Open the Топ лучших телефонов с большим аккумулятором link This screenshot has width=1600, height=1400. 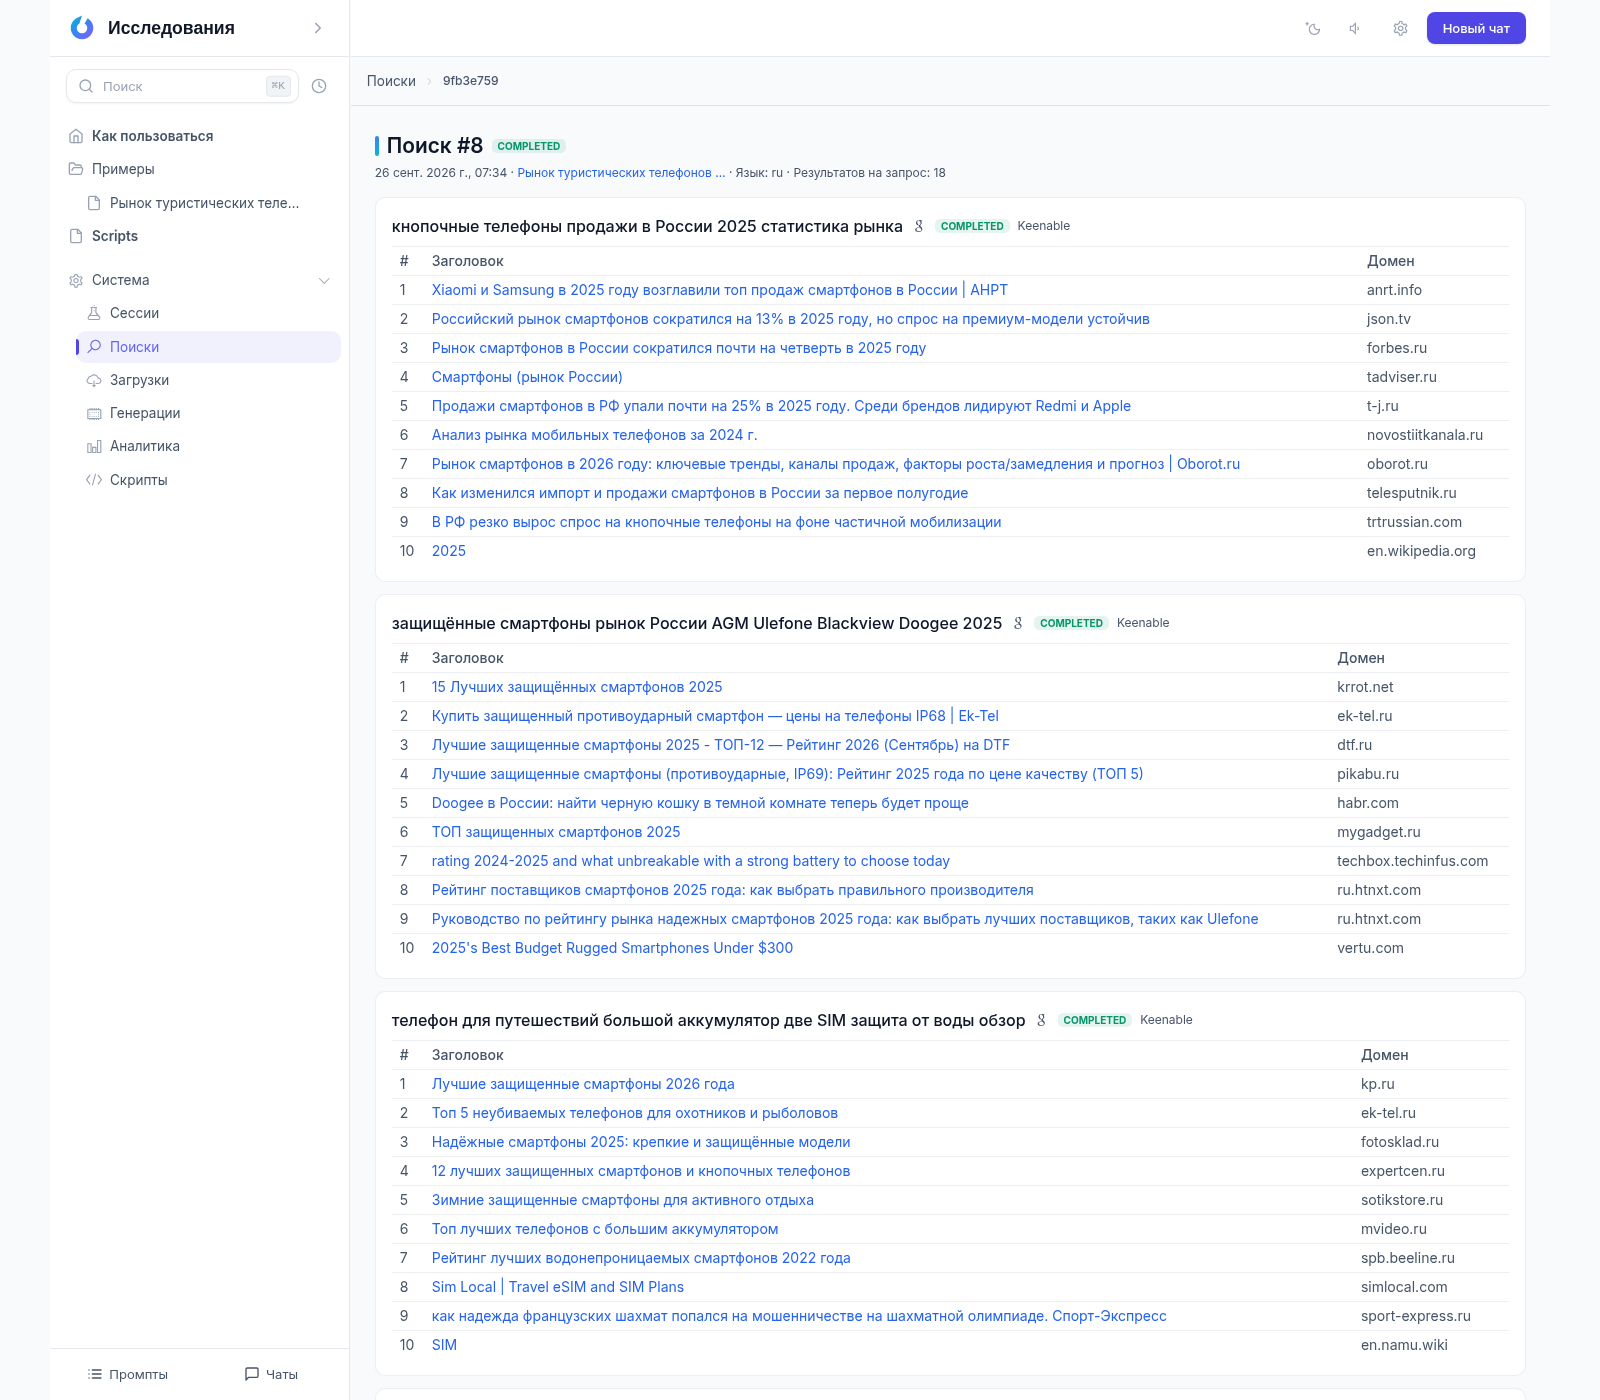pos(605,1229)
